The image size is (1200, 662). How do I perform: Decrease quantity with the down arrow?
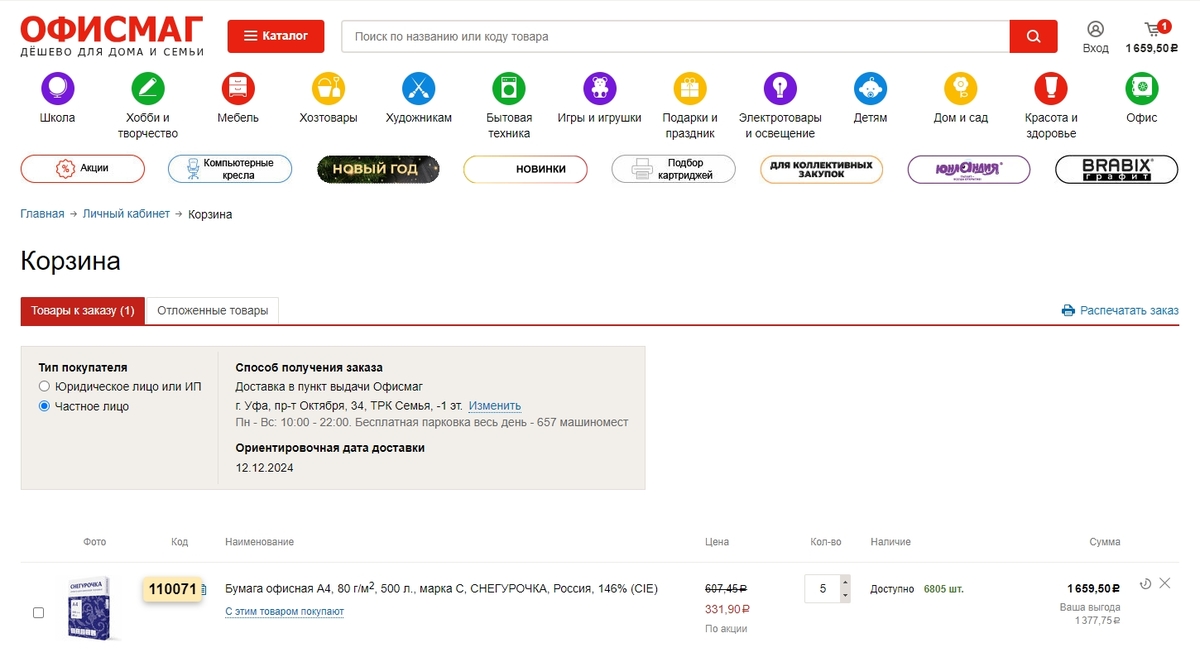[x=845, y=596]
